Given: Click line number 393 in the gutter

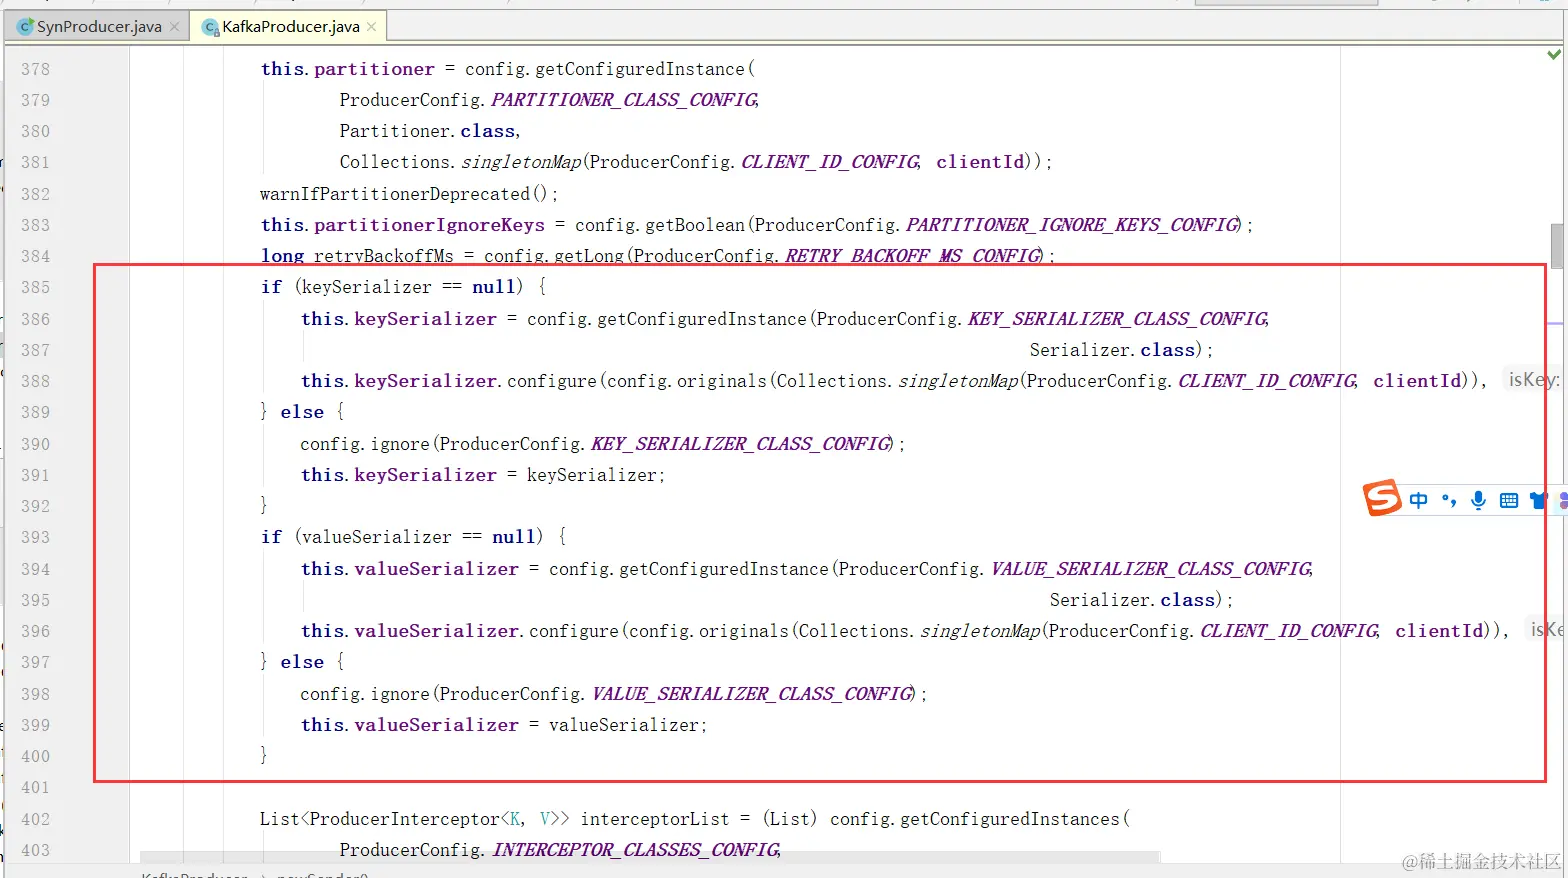Looking at the screenshot, I should coord(35,537).
